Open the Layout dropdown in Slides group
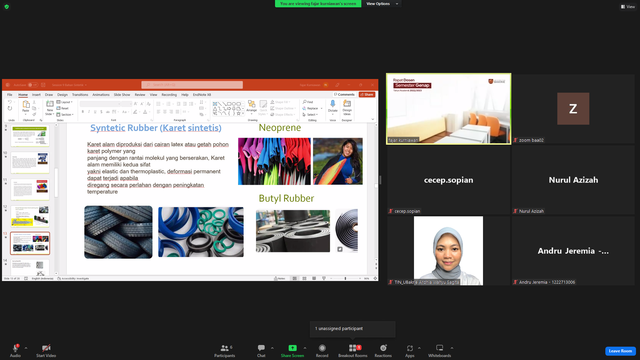Screen dimensions: 640x360 64,102
